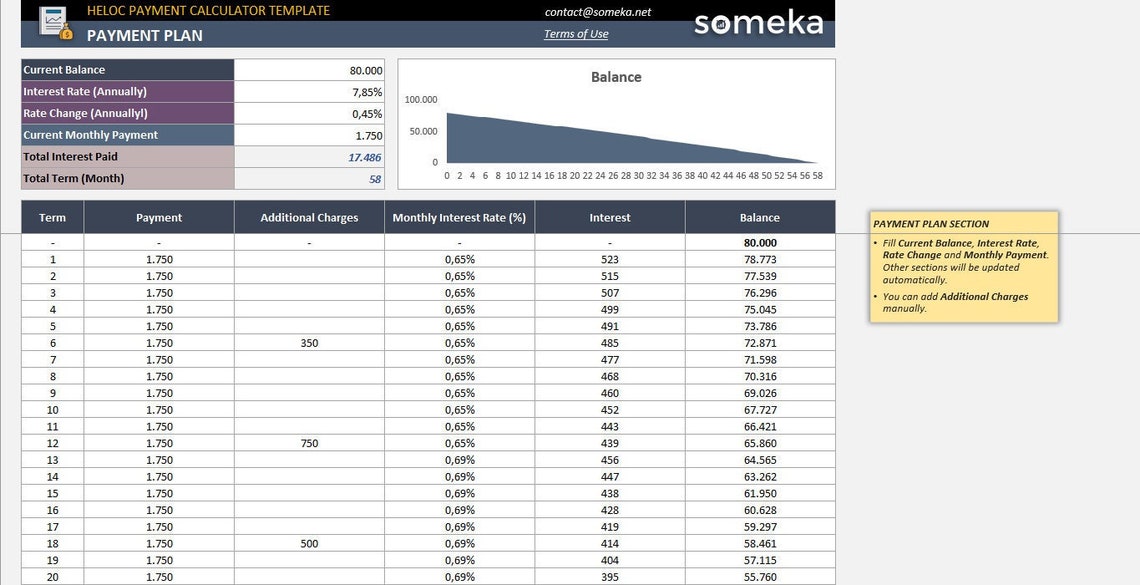Click the HELOC calculator logo icon
This screenshot has width=1140, height=585.
(x=56, y=23)
